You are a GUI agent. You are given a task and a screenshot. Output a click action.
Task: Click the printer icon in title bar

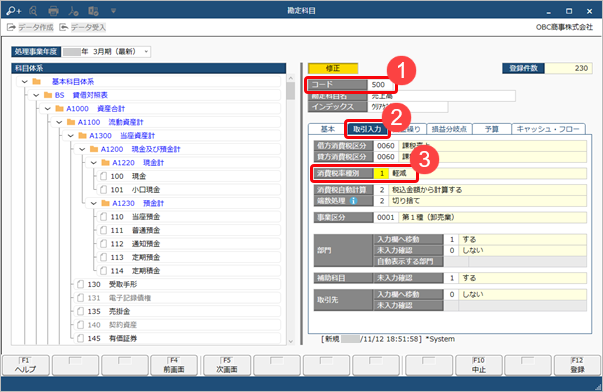53,11
